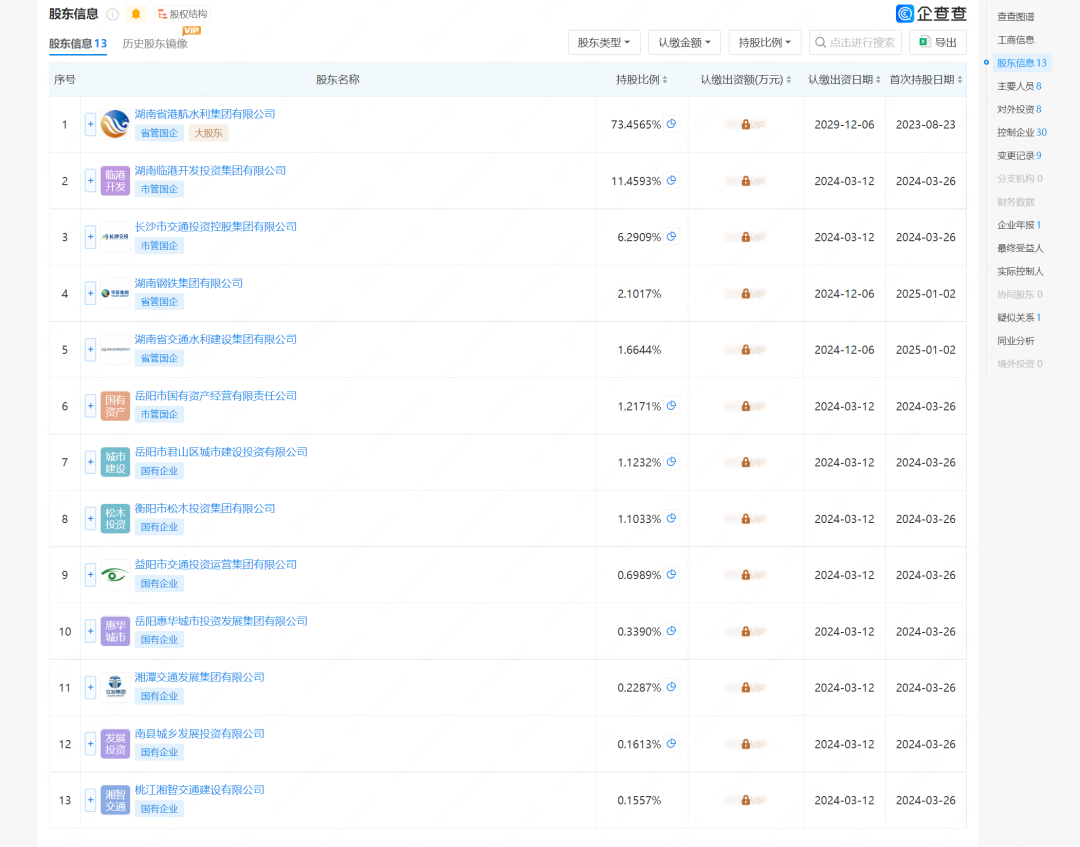
Task: Open the 股东类型 dropdown filter
Action: [604, 43]
